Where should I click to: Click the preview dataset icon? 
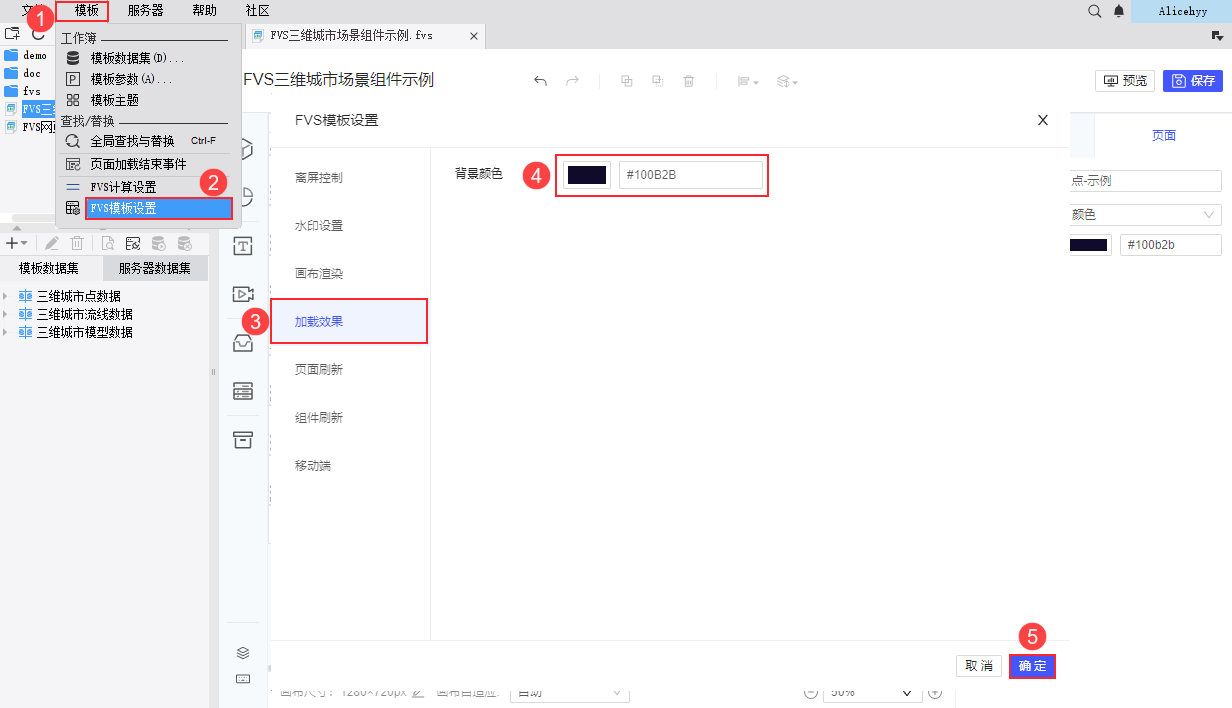point(108,243)
